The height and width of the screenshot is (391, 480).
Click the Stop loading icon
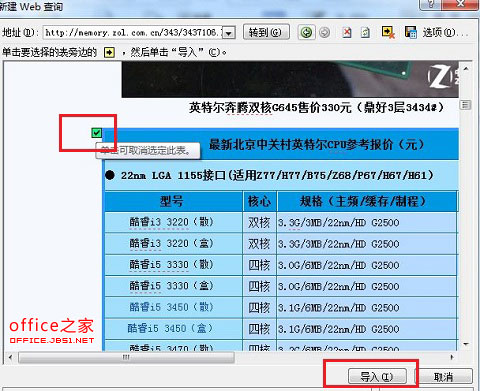click(x=347, y=33)
